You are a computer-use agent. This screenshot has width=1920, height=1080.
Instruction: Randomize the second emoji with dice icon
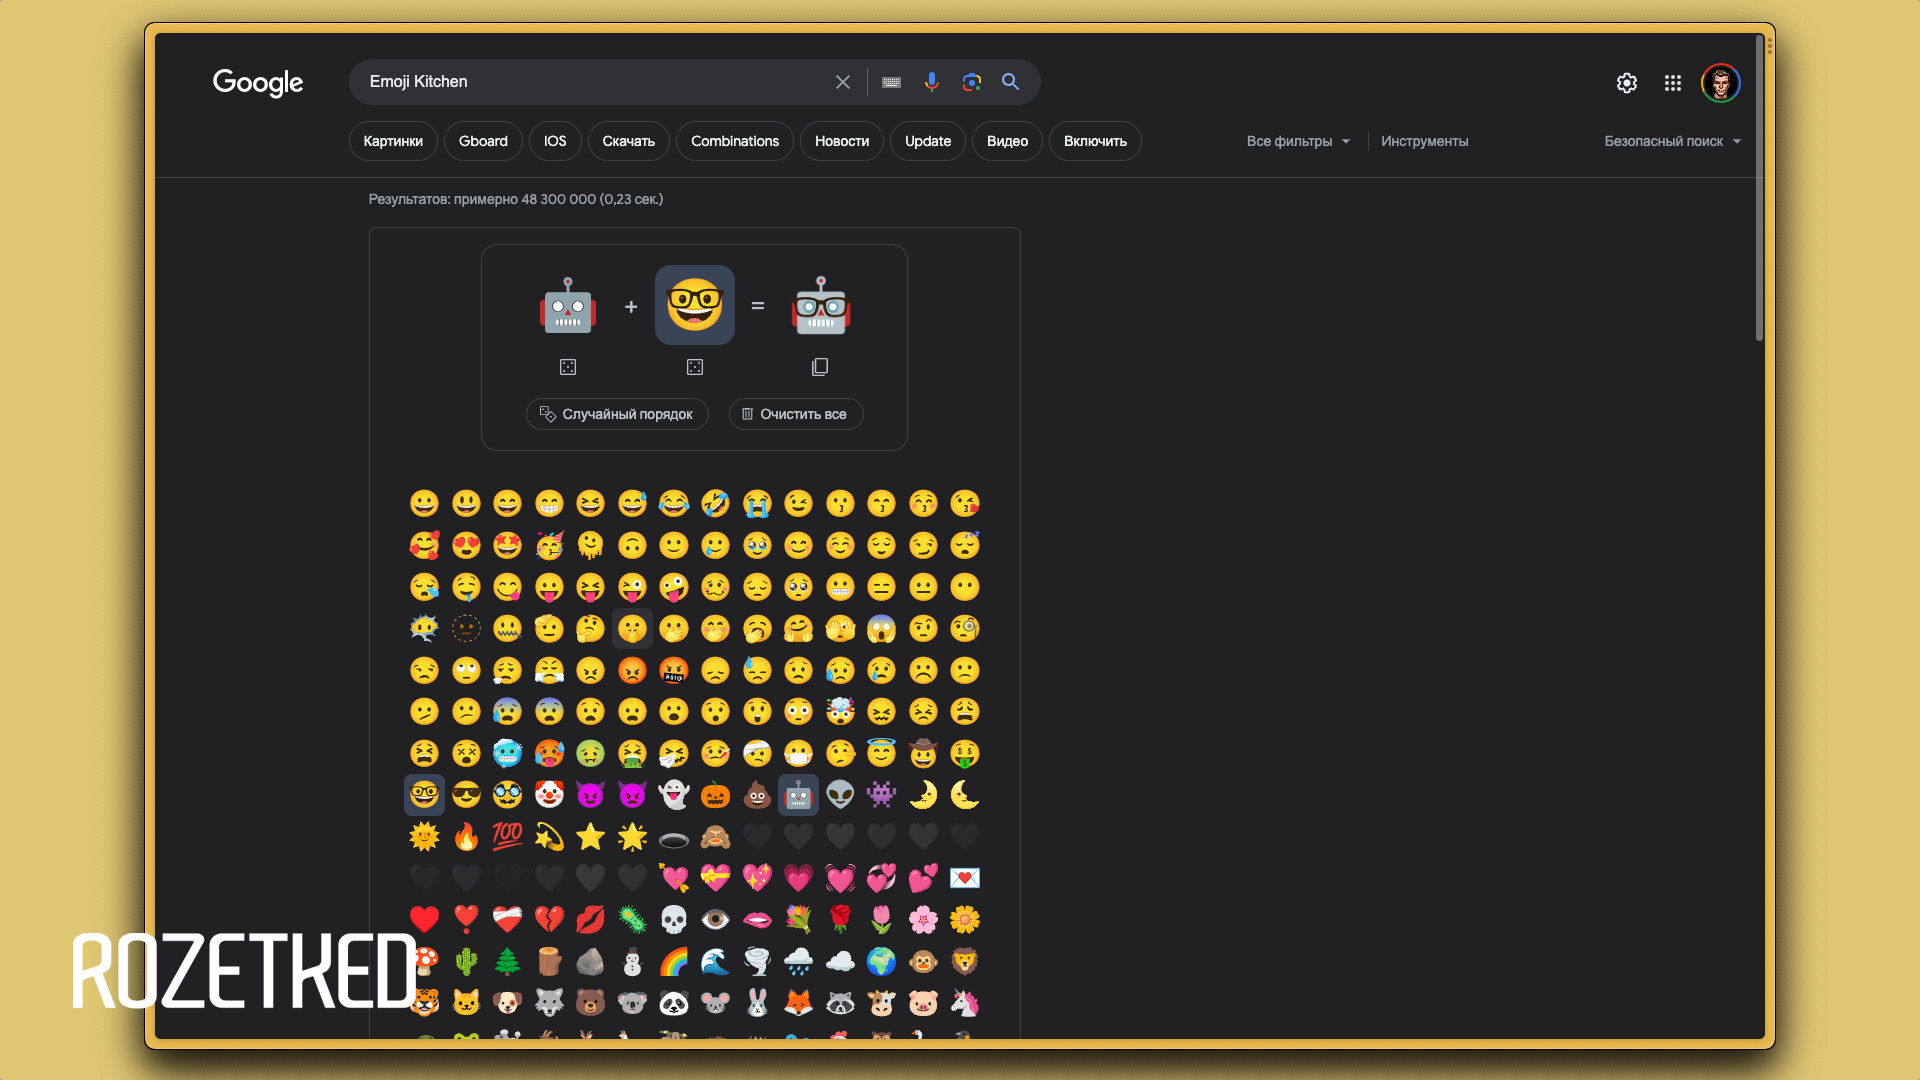695,367
